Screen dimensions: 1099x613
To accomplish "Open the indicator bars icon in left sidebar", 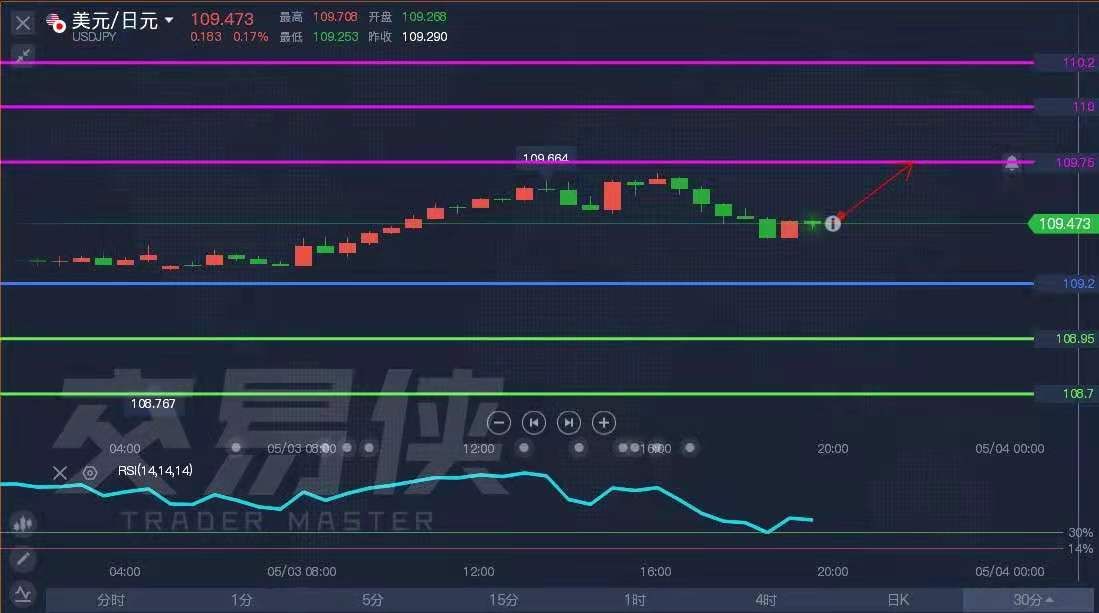I will (22, 522).
